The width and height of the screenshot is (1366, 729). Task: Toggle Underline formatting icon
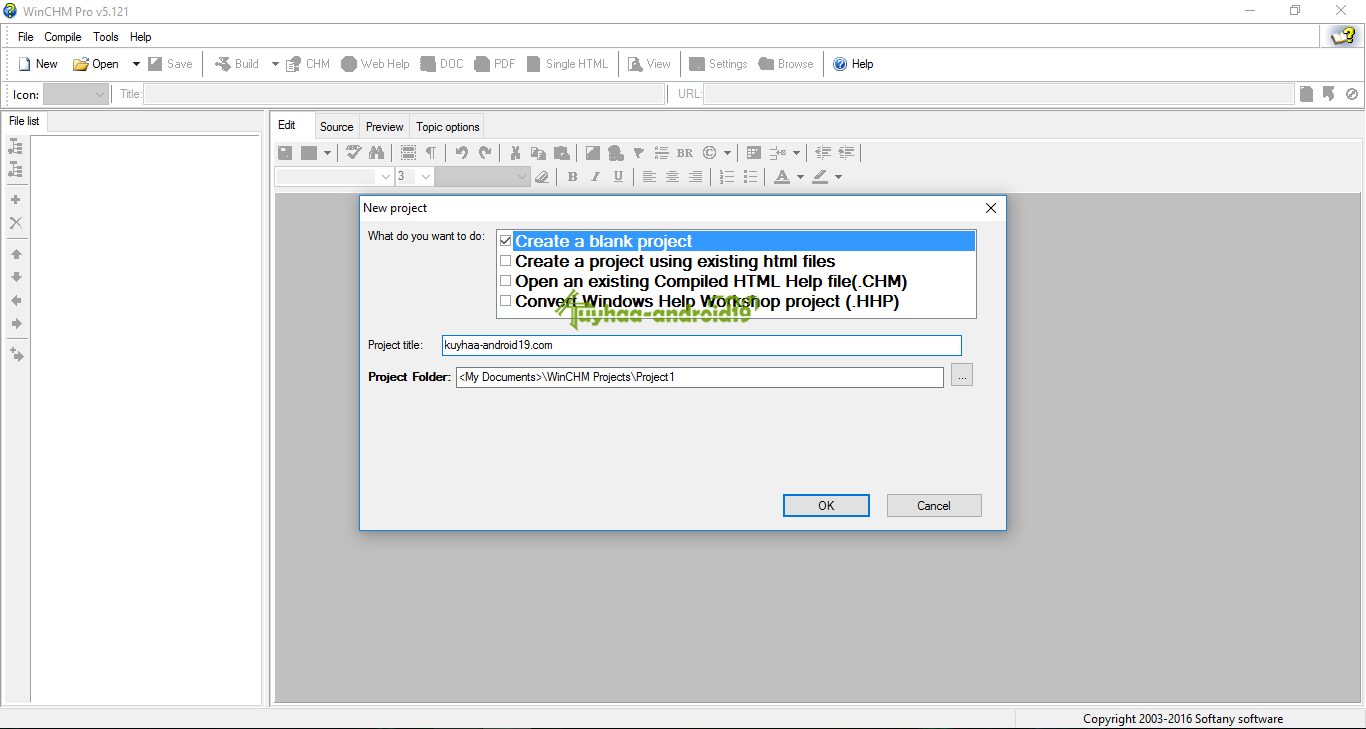pos(618,177)
